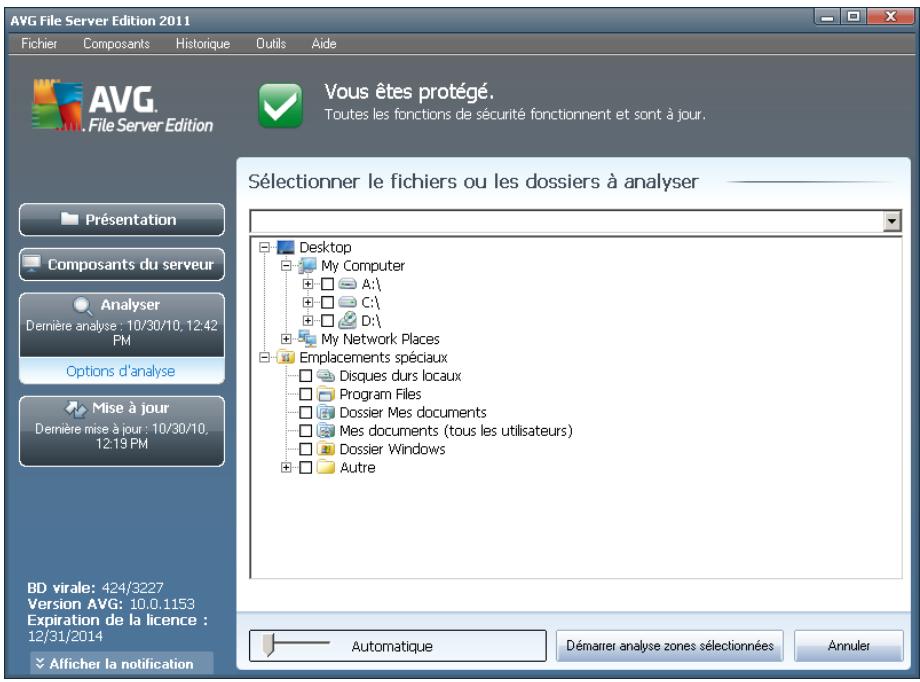
Task: Check the D:\ drive checkbox
Action: tap(327, 320)
